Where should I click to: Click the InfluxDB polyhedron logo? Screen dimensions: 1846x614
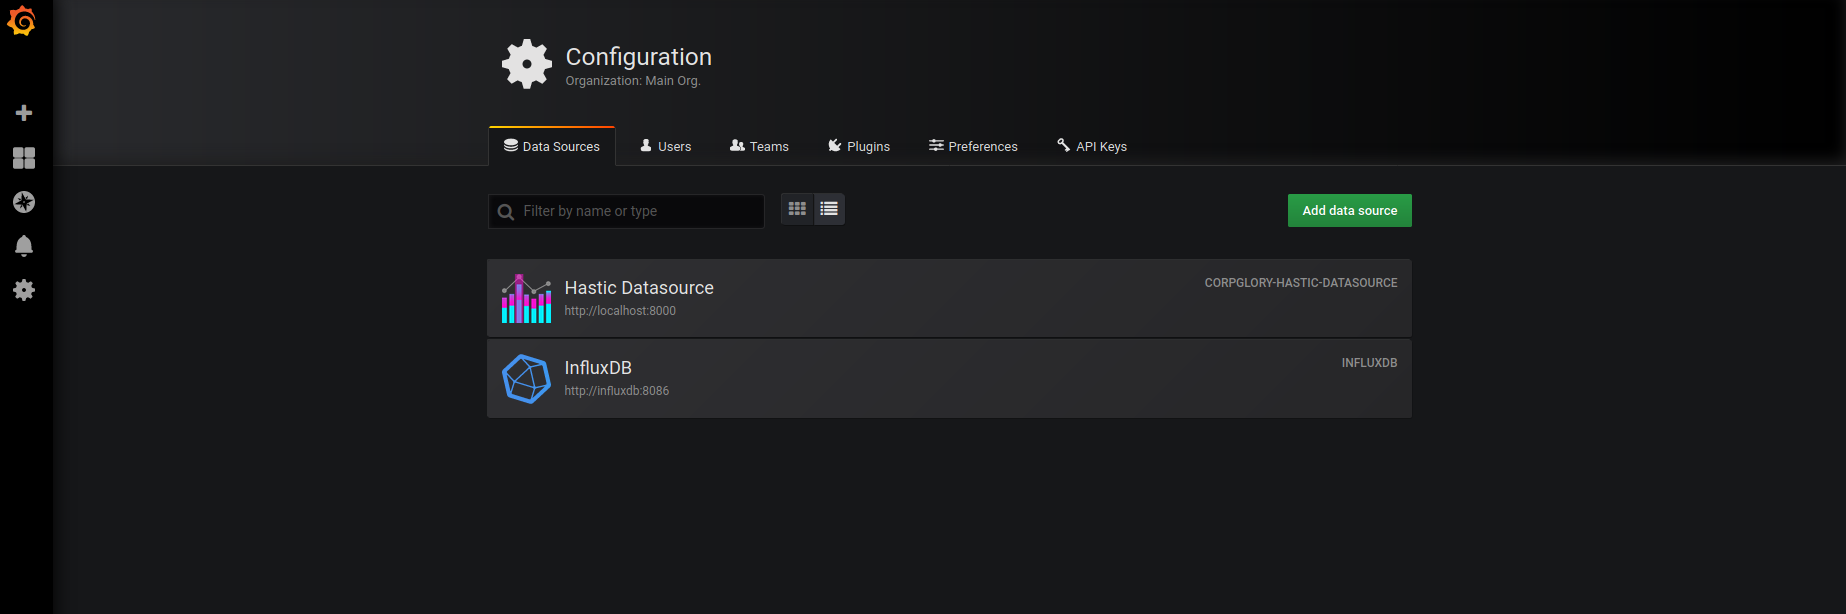click(526, 379)
